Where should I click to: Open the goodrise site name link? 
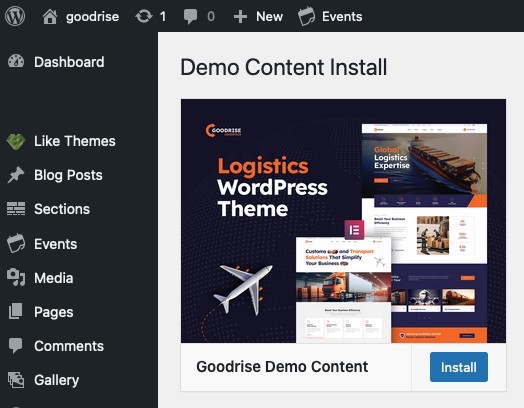coord(93,16)
